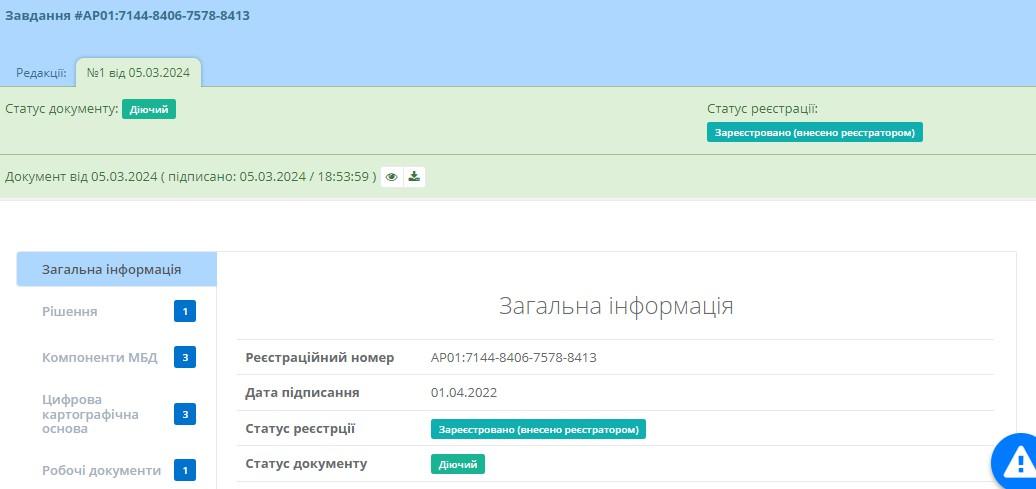Select the №1 від 05.03.2024 revision tab
Viewport: 1036px width, 489px height.
click(x=139, y=73)
